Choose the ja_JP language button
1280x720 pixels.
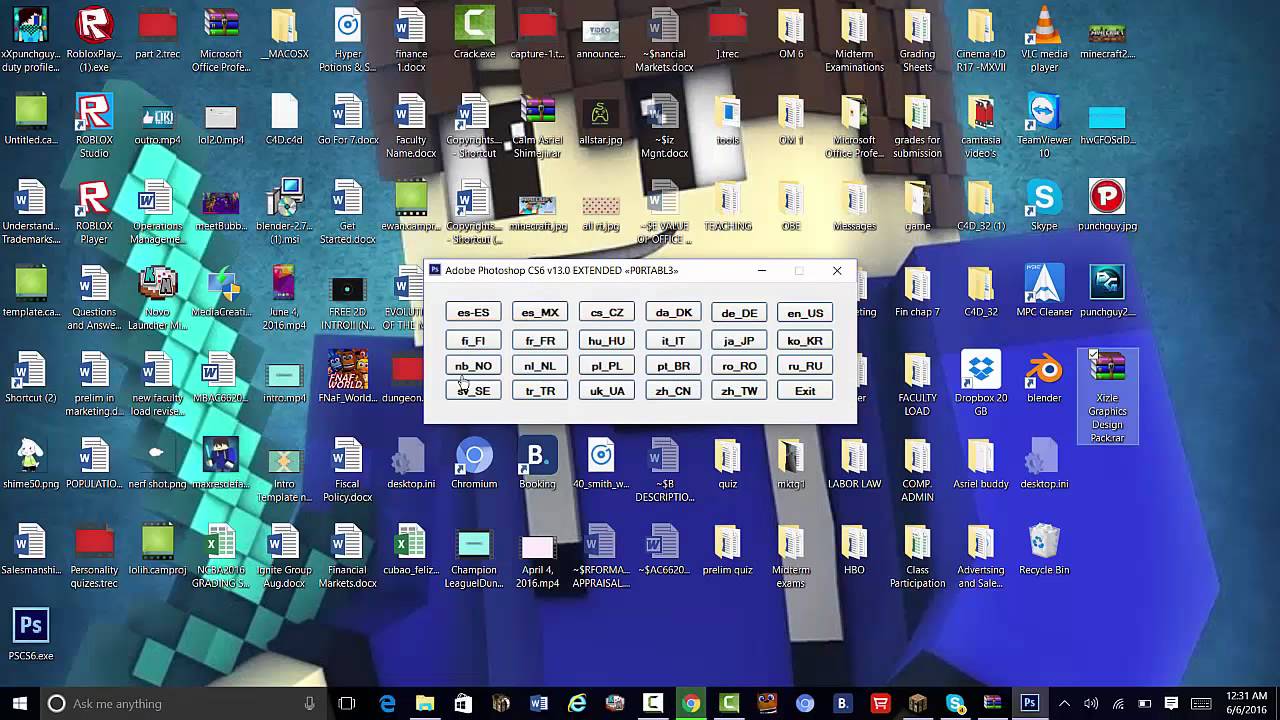[x=739, y=341]
